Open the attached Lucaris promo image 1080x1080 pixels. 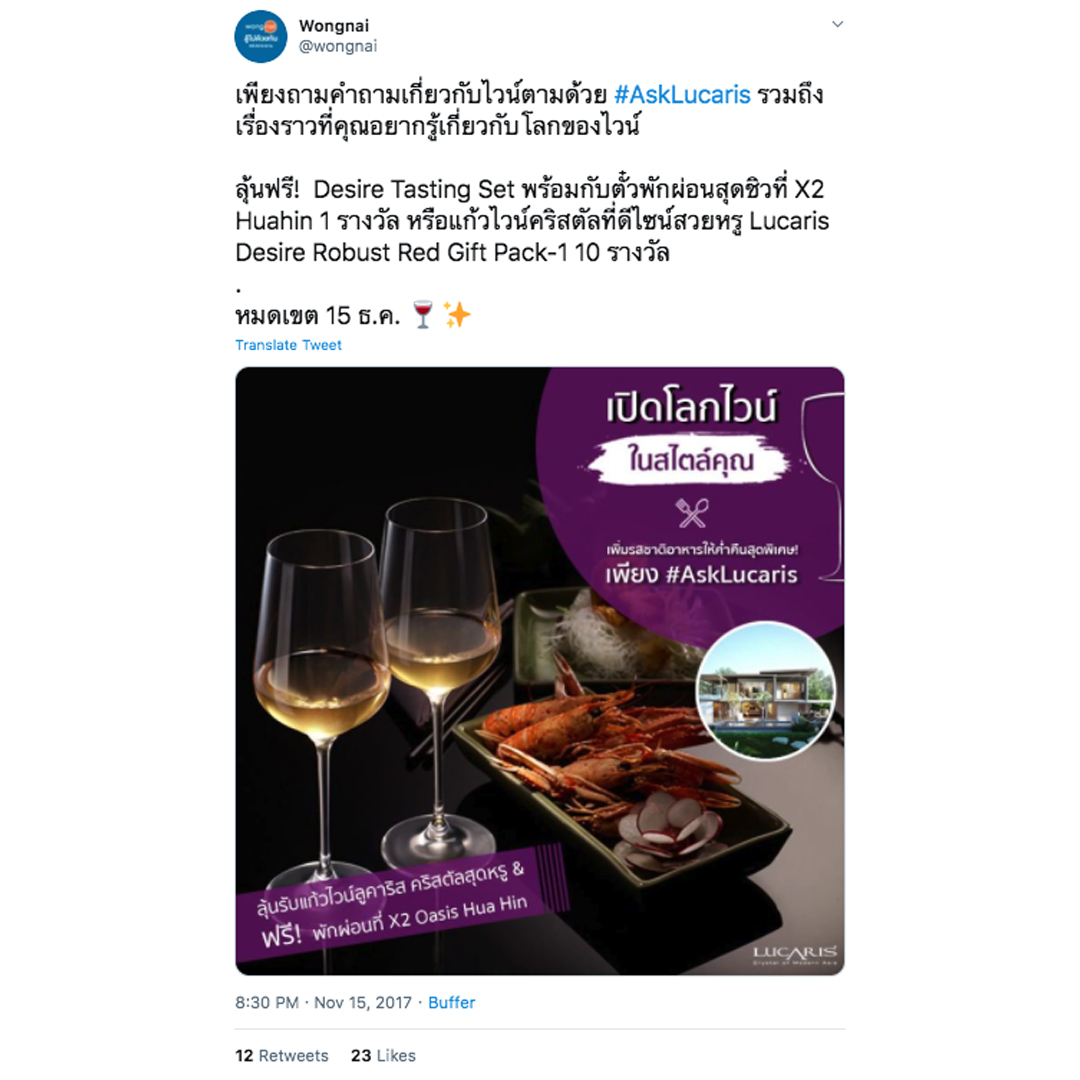click(x=539, y=671)
